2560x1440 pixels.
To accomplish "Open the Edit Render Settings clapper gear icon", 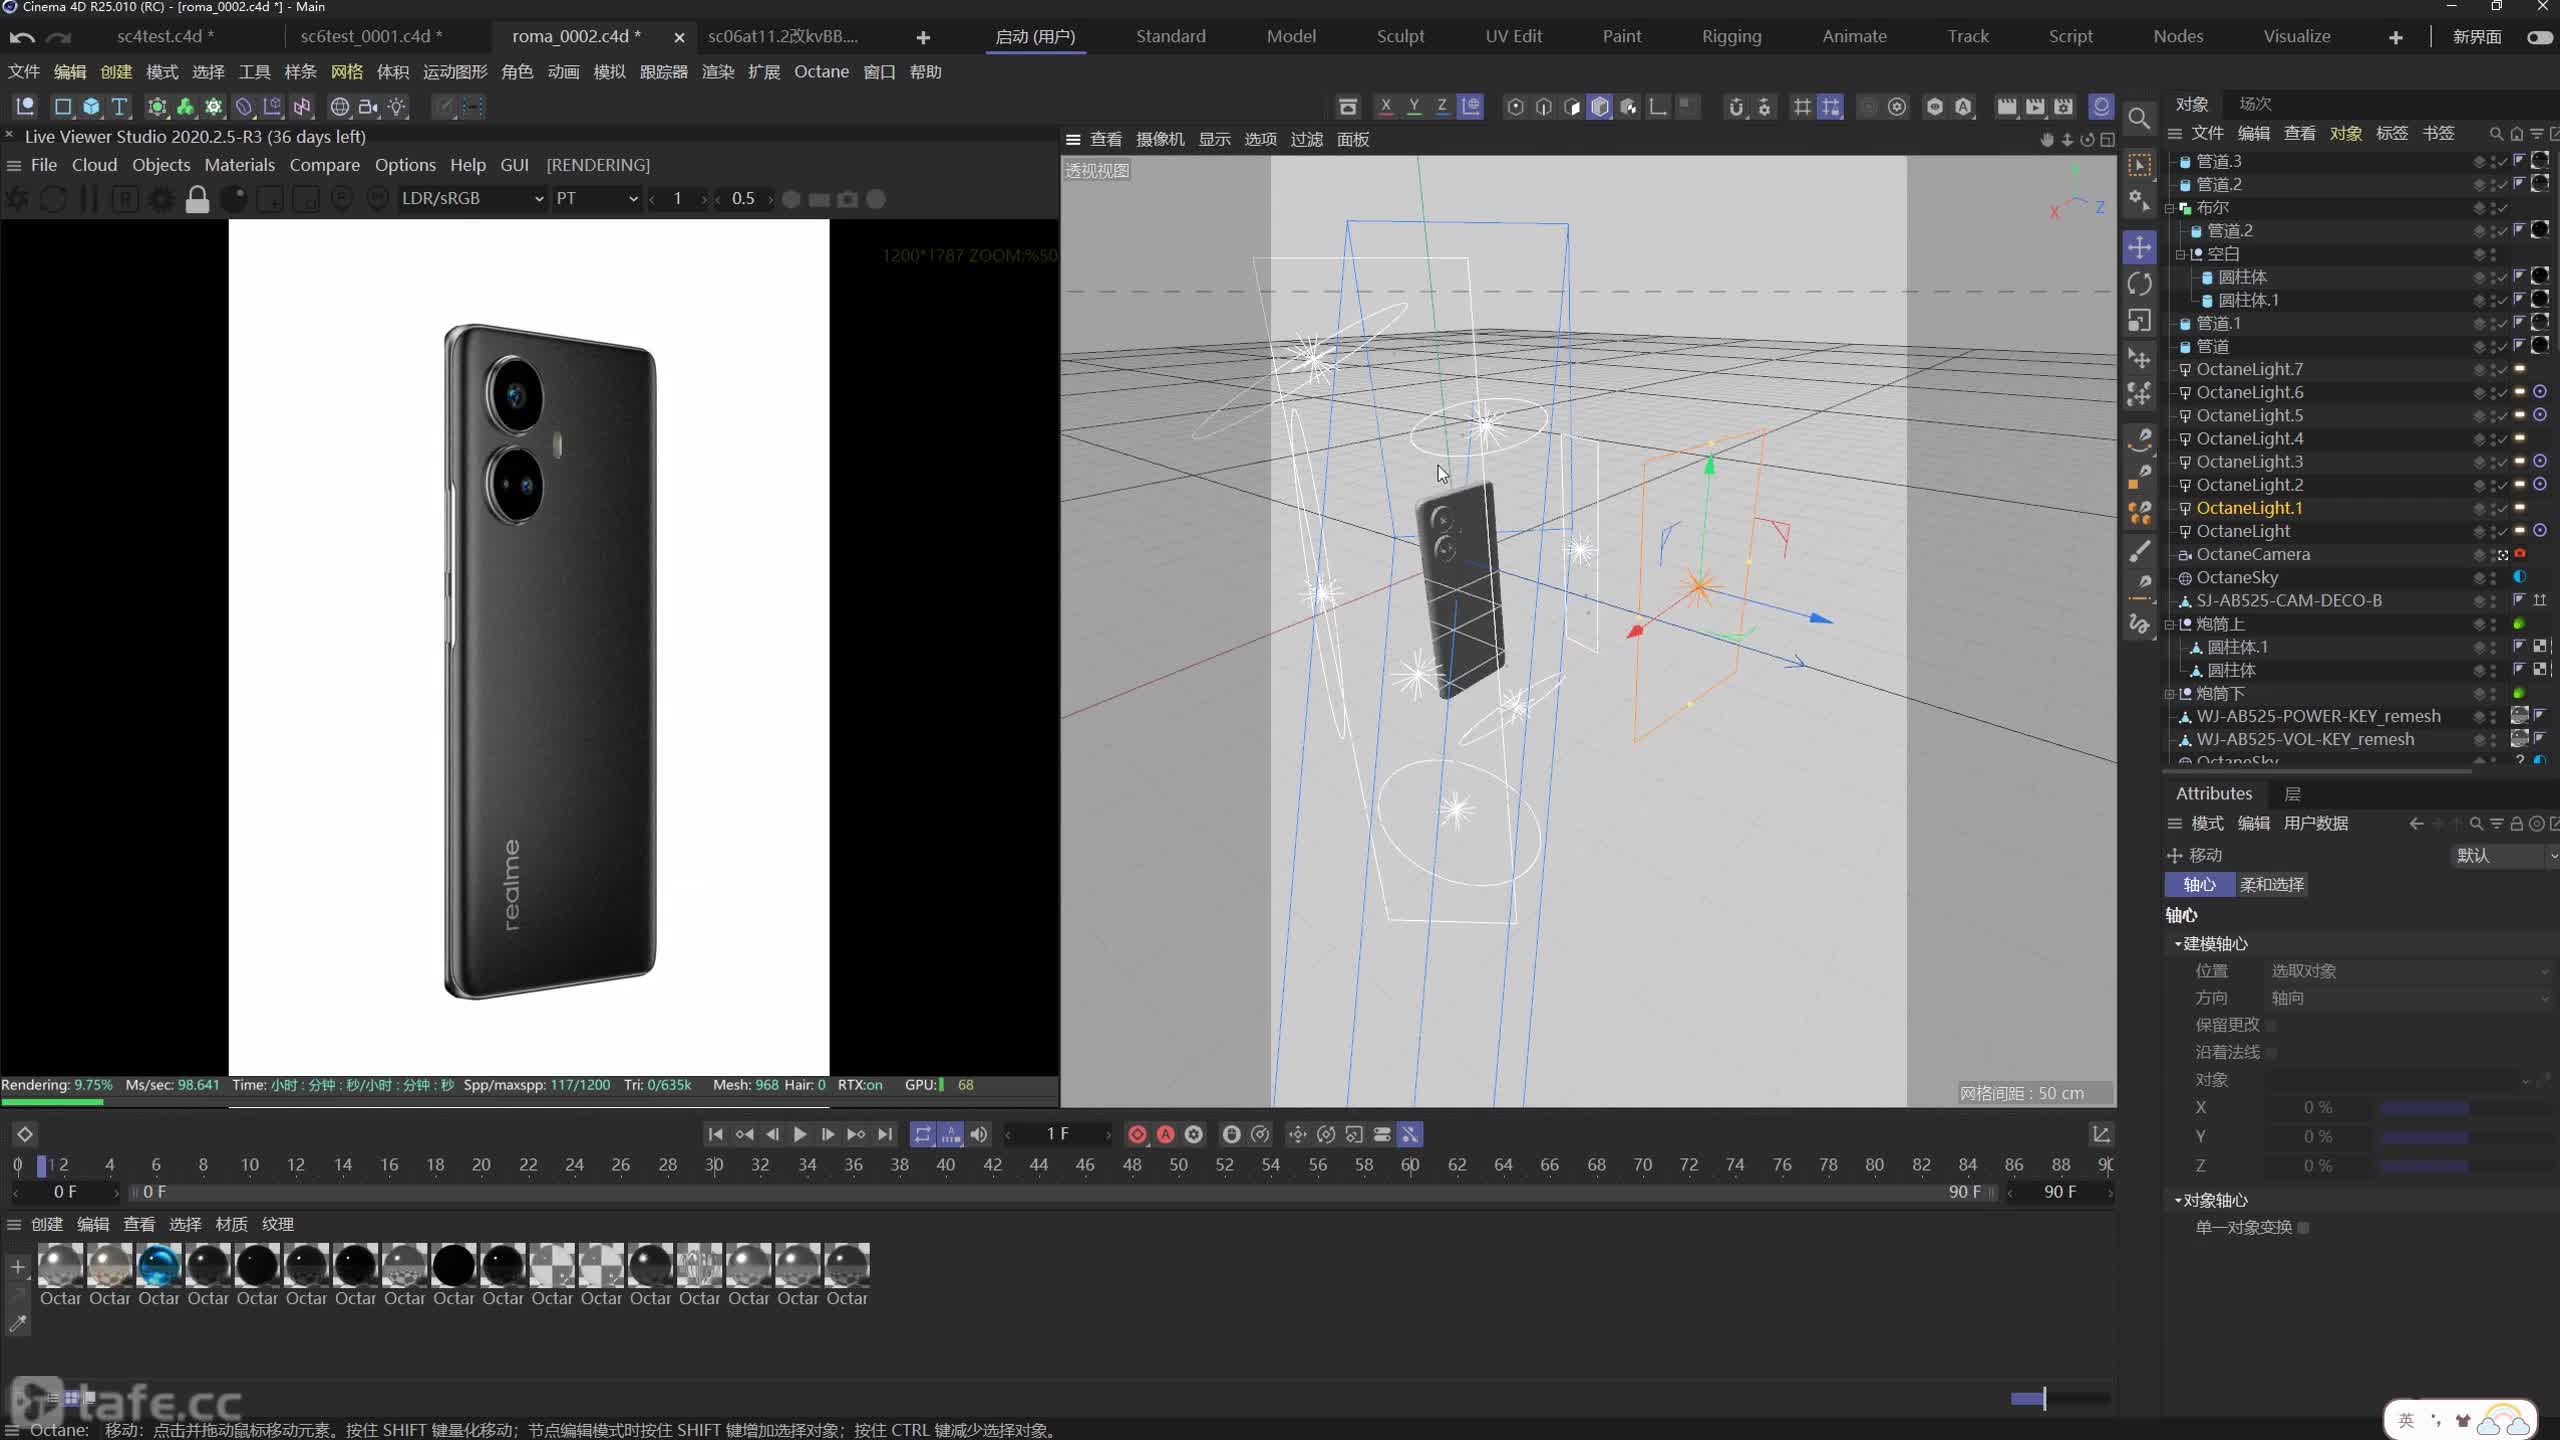I will 2063,106.
